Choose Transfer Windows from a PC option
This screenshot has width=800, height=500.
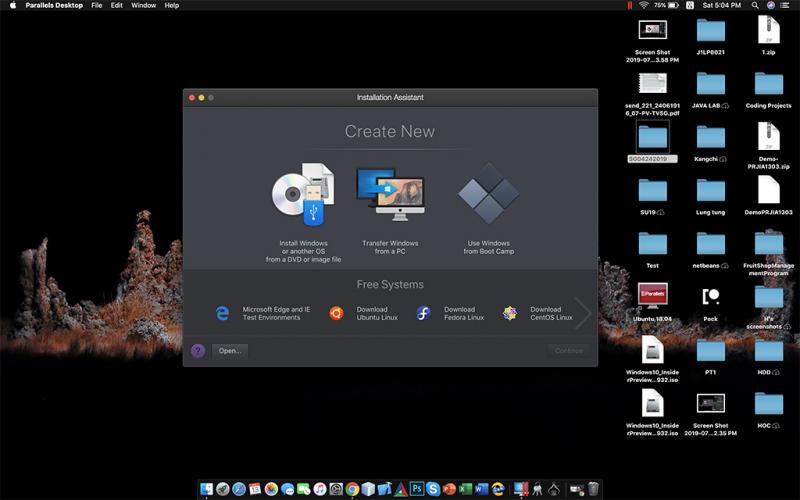(x=390, y=211)
